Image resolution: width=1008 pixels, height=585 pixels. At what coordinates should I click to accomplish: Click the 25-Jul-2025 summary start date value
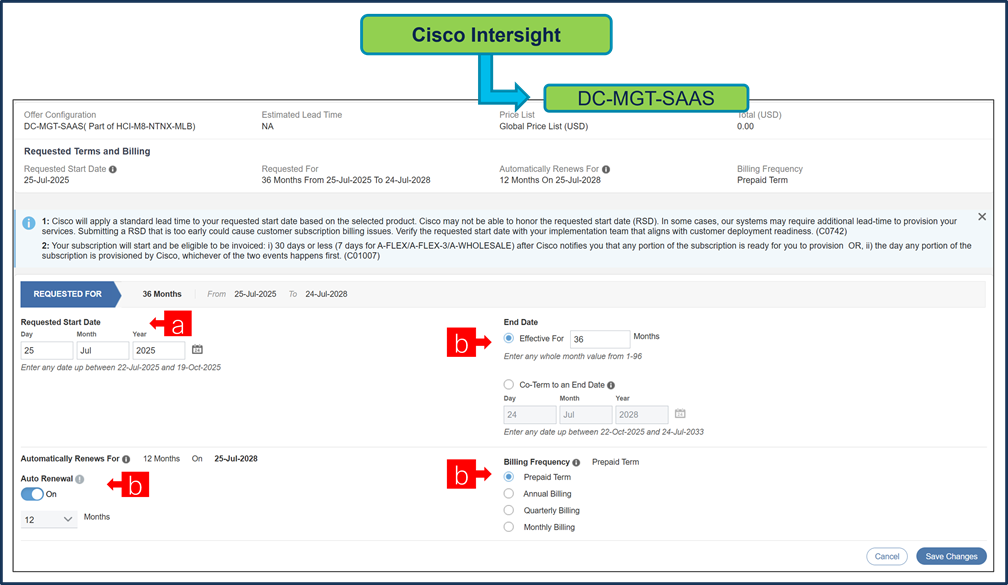pyautogui.click(x=46, y=180)
